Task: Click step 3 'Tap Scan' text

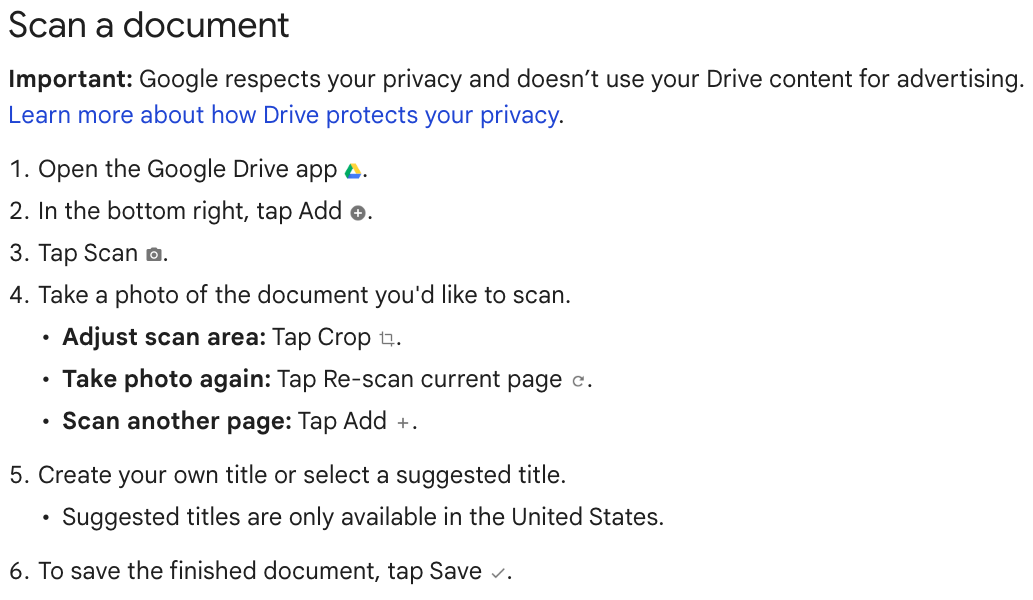Action: pos(88,254)
